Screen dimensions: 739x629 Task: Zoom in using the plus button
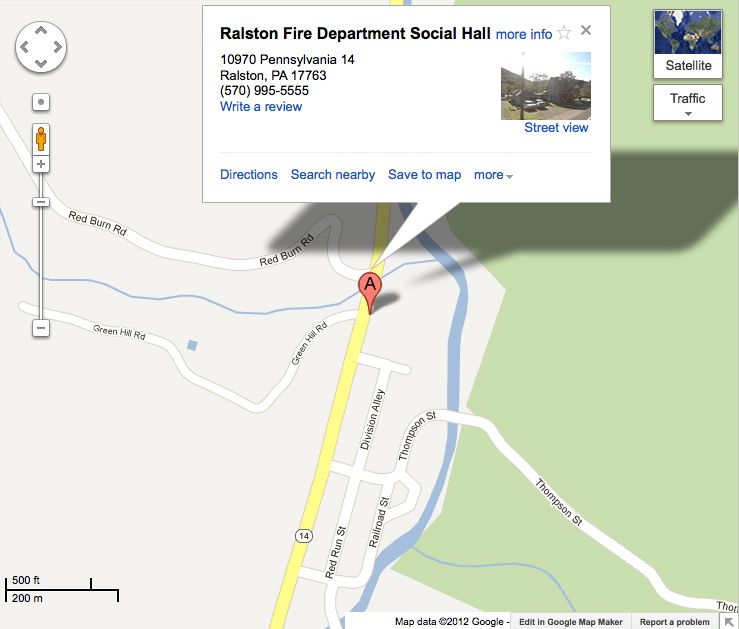(x=41, y=164)
